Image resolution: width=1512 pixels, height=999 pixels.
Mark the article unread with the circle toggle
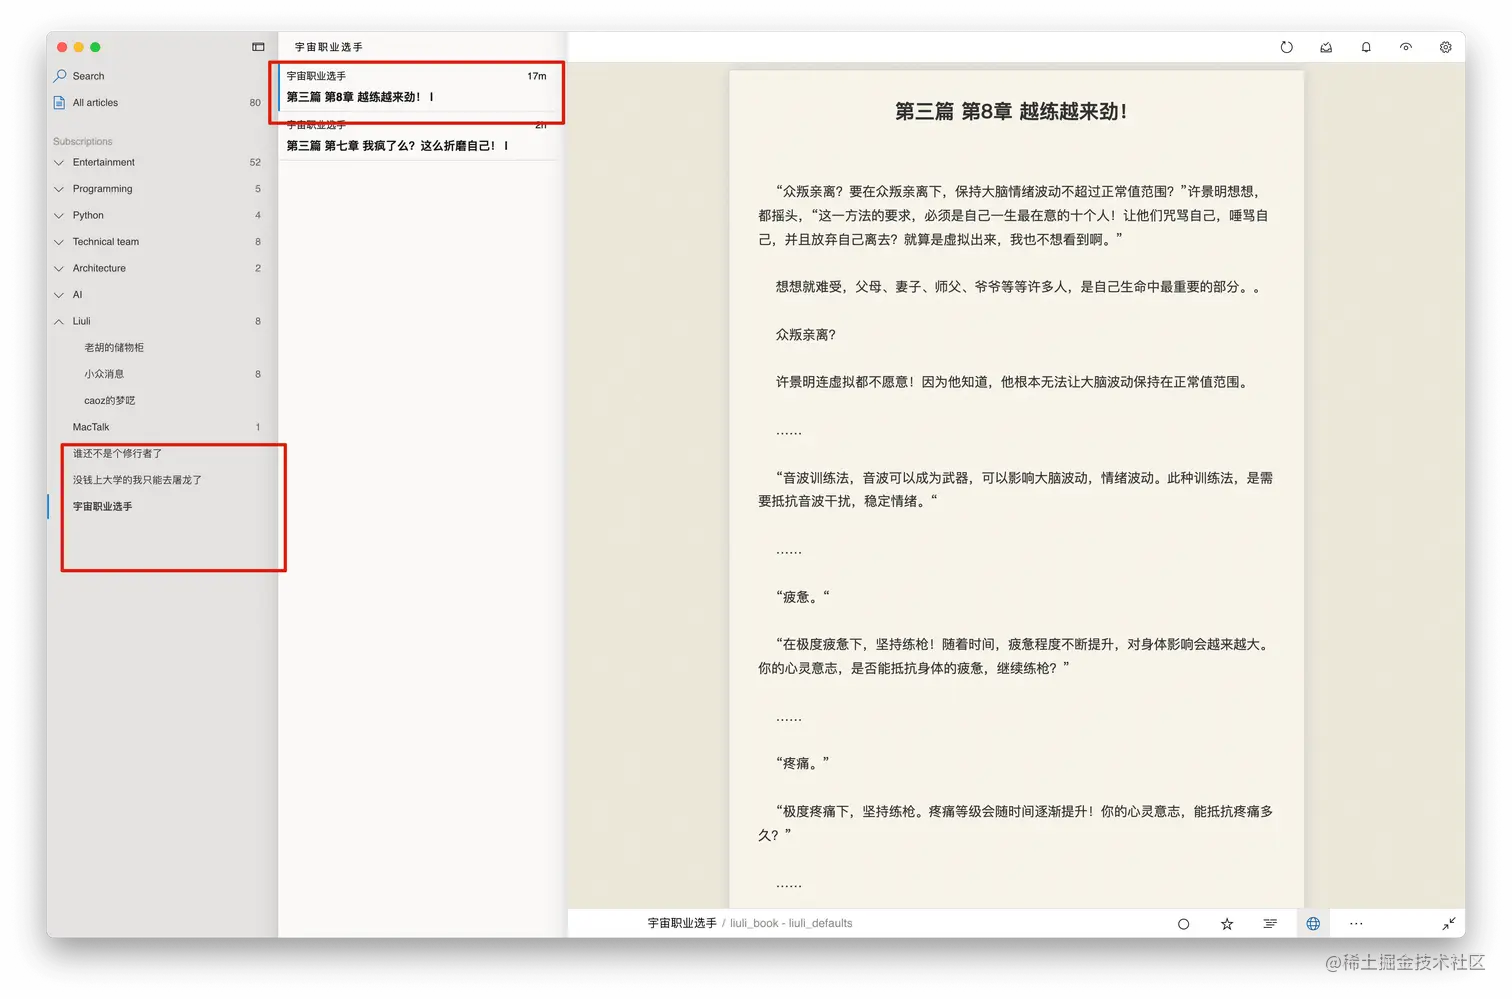(1183, 923)
